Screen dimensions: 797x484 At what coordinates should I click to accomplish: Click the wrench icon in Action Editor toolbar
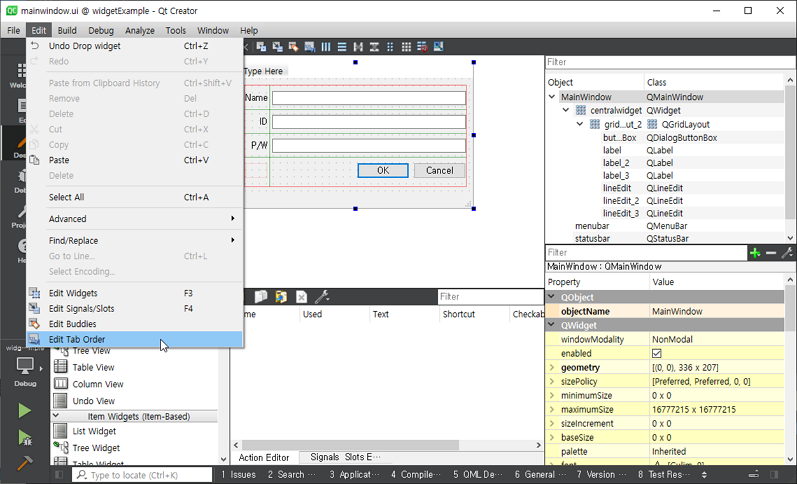point(322,297)
